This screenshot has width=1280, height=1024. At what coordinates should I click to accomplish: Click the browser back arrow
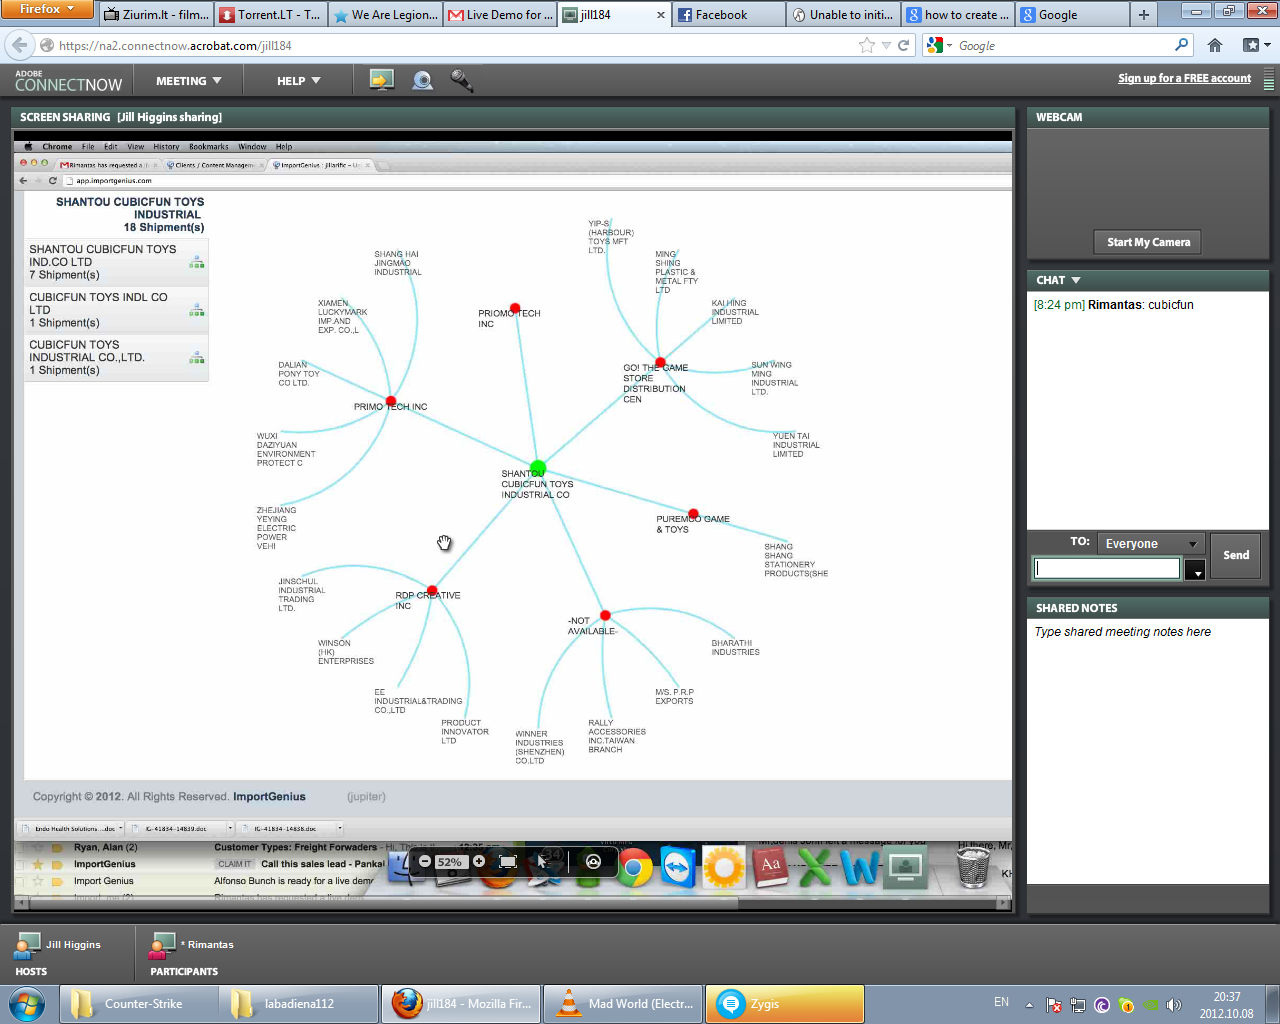20,45
